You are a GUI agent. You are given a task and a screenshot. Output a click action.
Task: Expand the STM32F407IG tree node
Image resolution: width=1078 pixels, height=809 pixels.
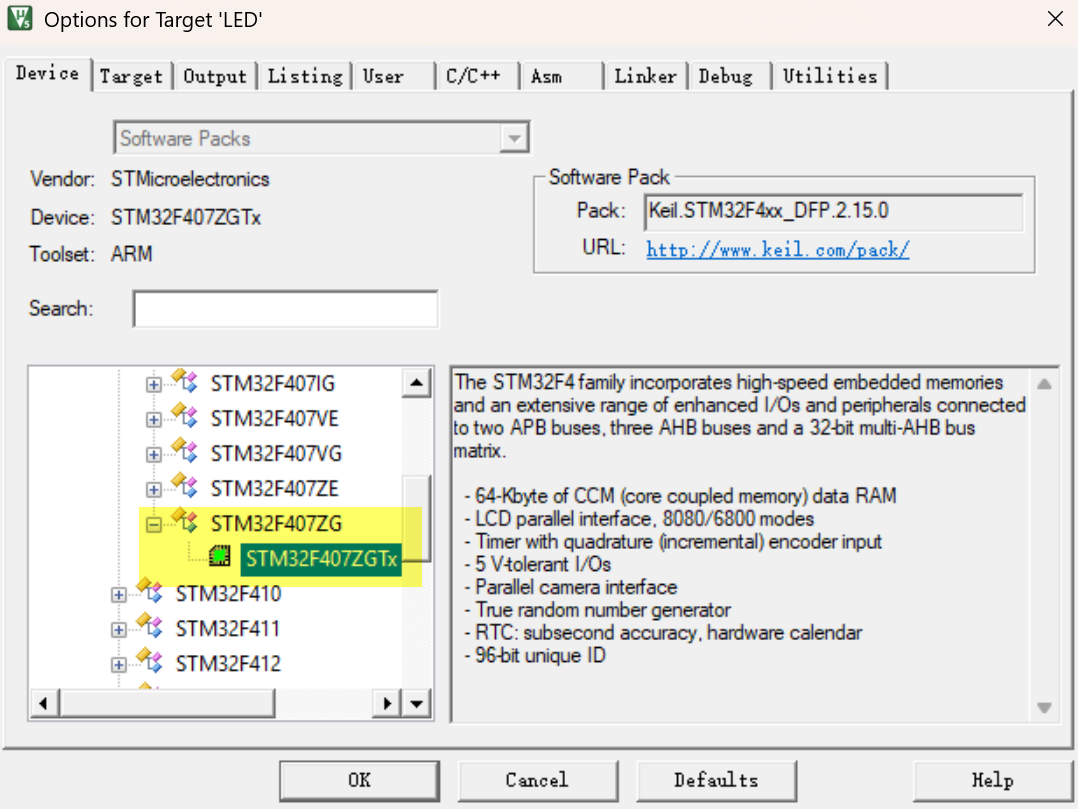point(154,384)
